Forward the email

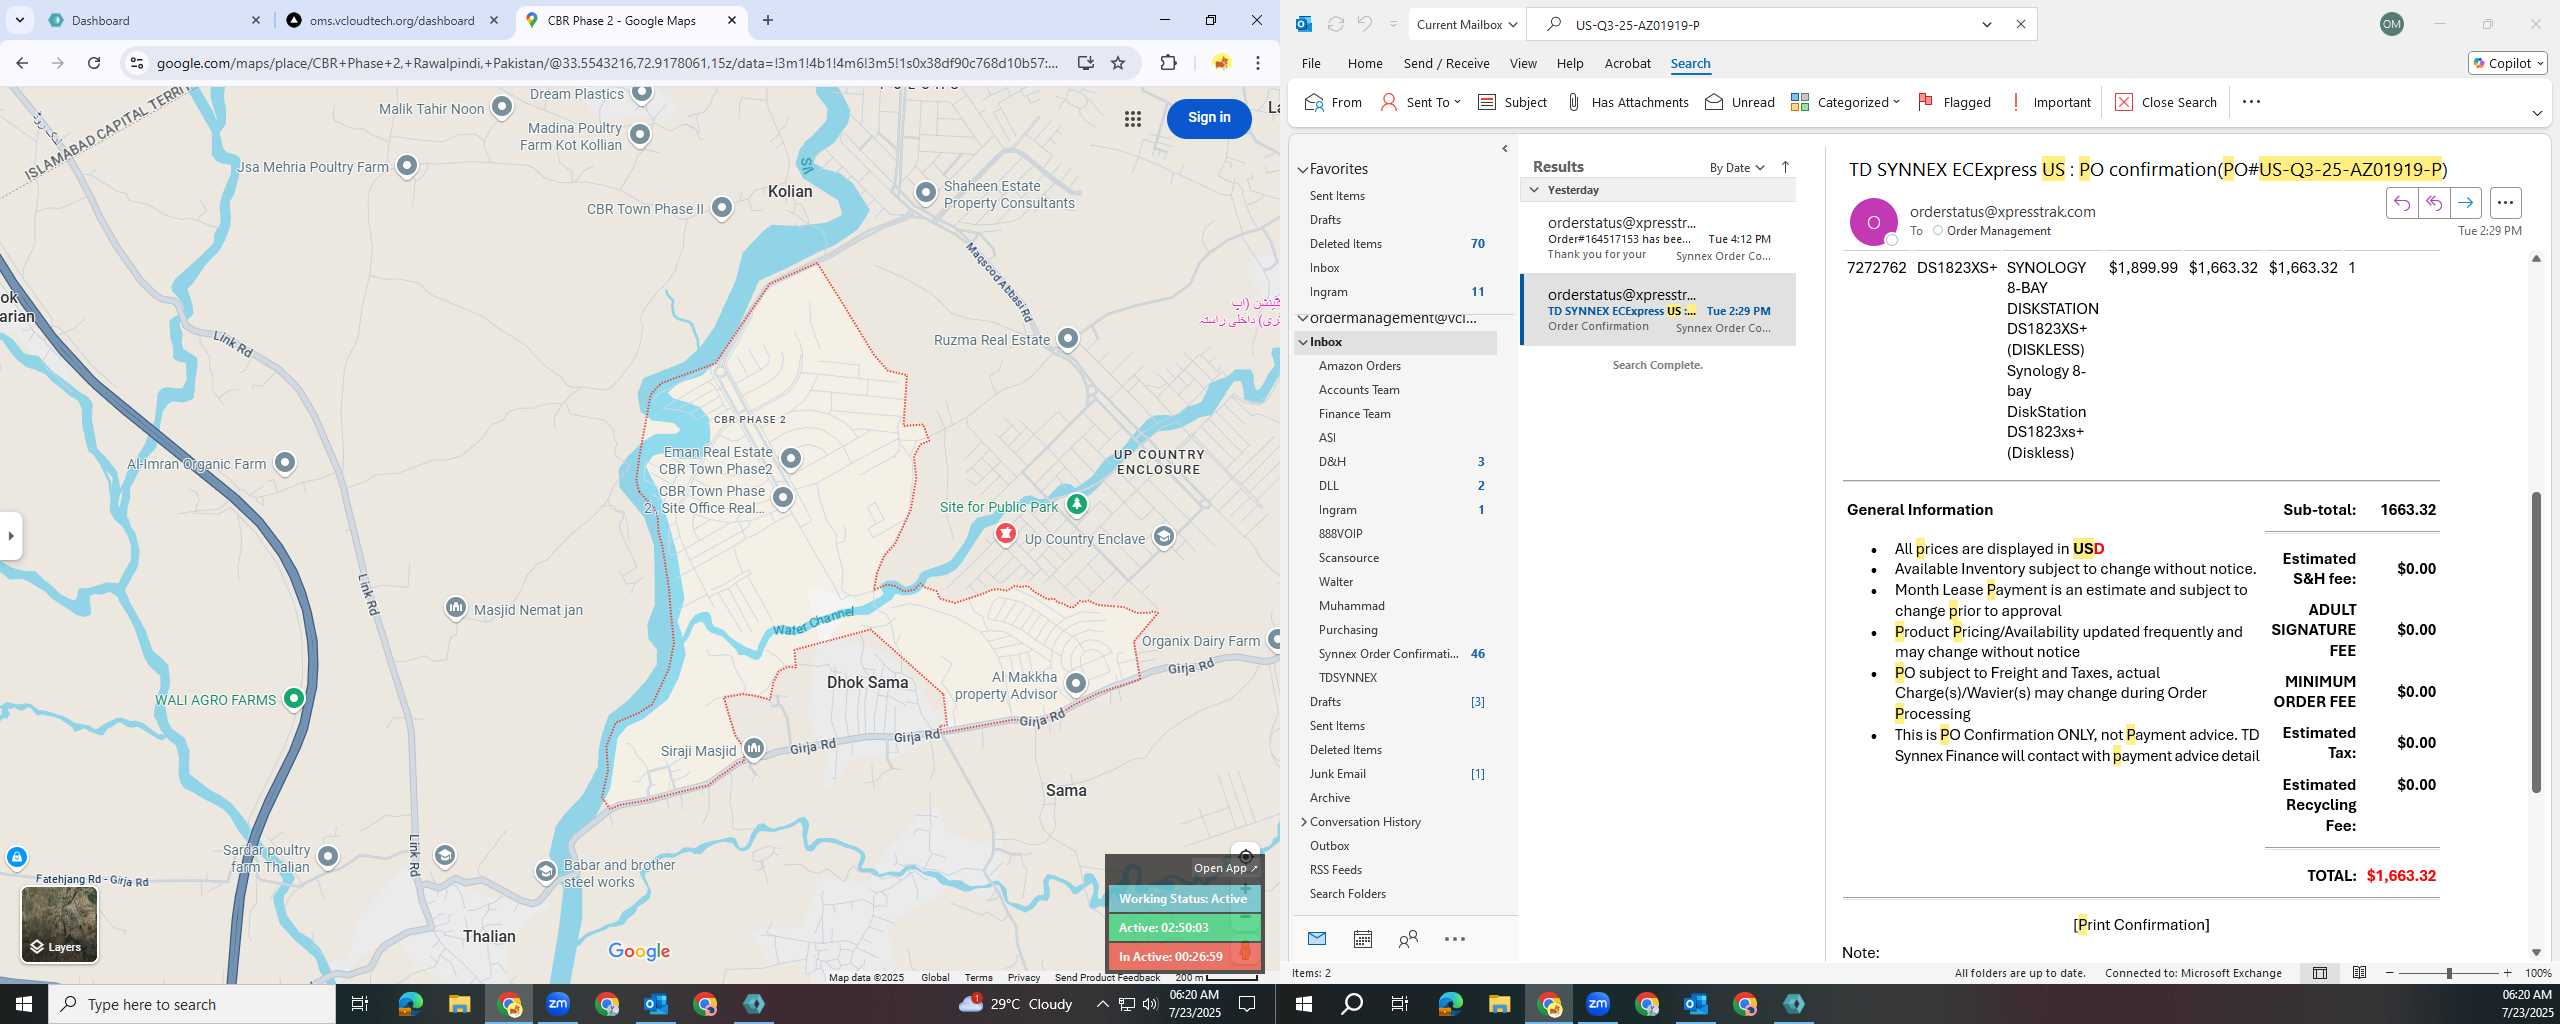[2466, 203]
